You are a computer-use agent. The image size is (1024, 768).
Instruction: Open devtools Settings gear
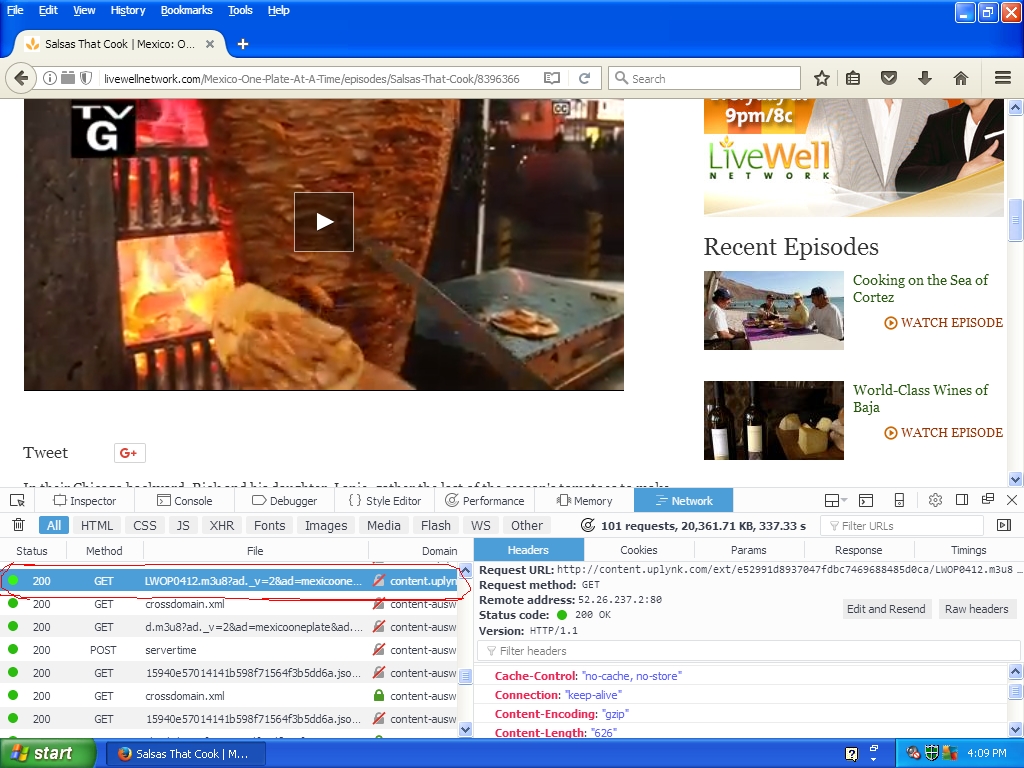pos(935,501)
